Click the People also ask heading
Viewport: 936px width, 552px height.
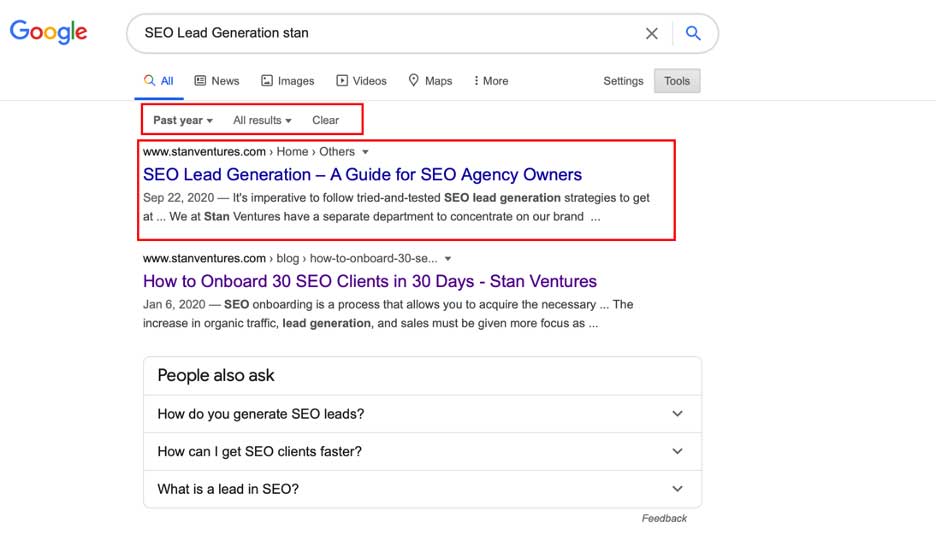tap(216, 375)
